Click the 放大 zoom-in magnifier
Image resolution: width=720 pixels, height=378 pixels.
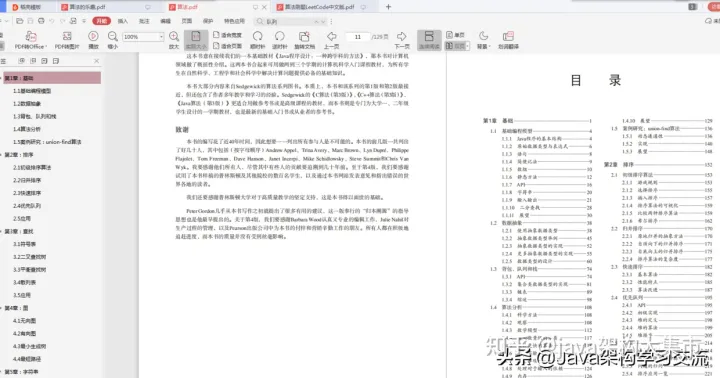174,40
